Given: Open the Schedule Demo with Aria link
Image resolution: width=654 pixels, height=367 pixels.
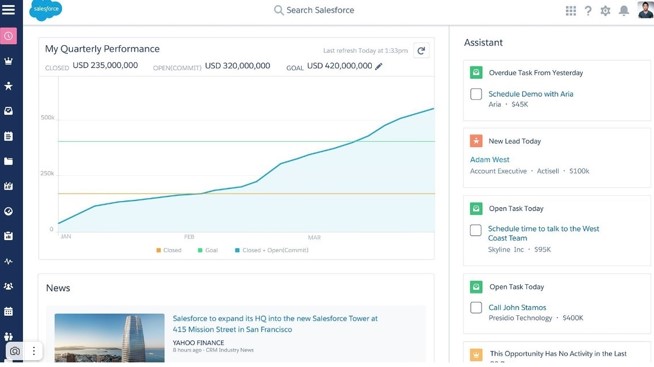Looking at the screenshot, I should [x=531, y=94].
